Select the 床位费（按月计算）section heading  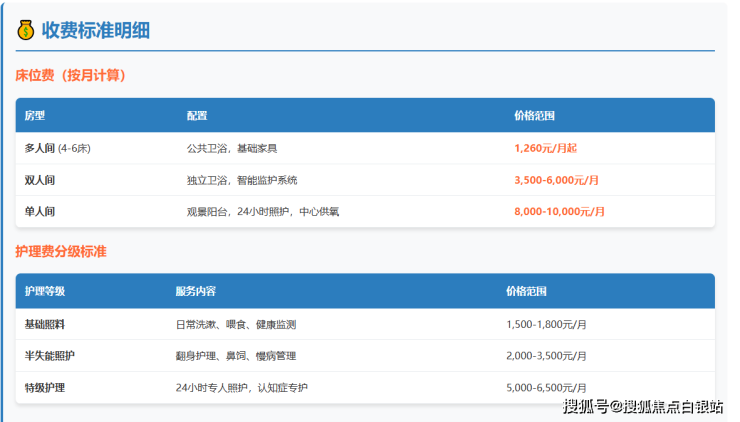[x=70, y=75]
